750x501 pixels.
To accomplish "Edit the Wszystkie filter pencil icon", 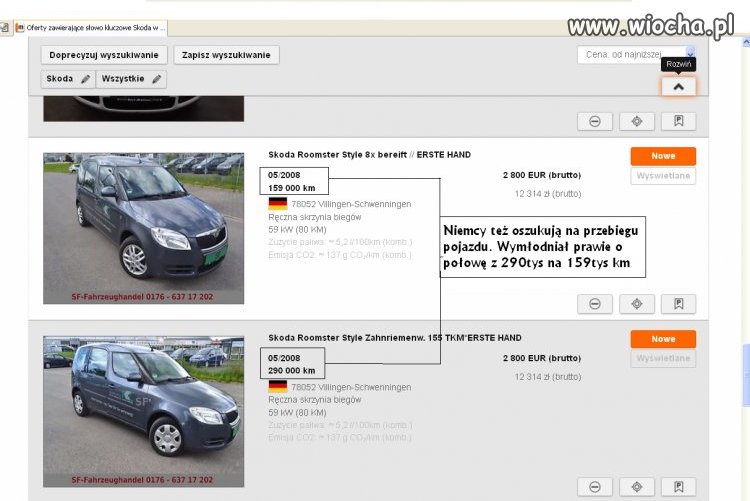I will (x=156, y=79).
